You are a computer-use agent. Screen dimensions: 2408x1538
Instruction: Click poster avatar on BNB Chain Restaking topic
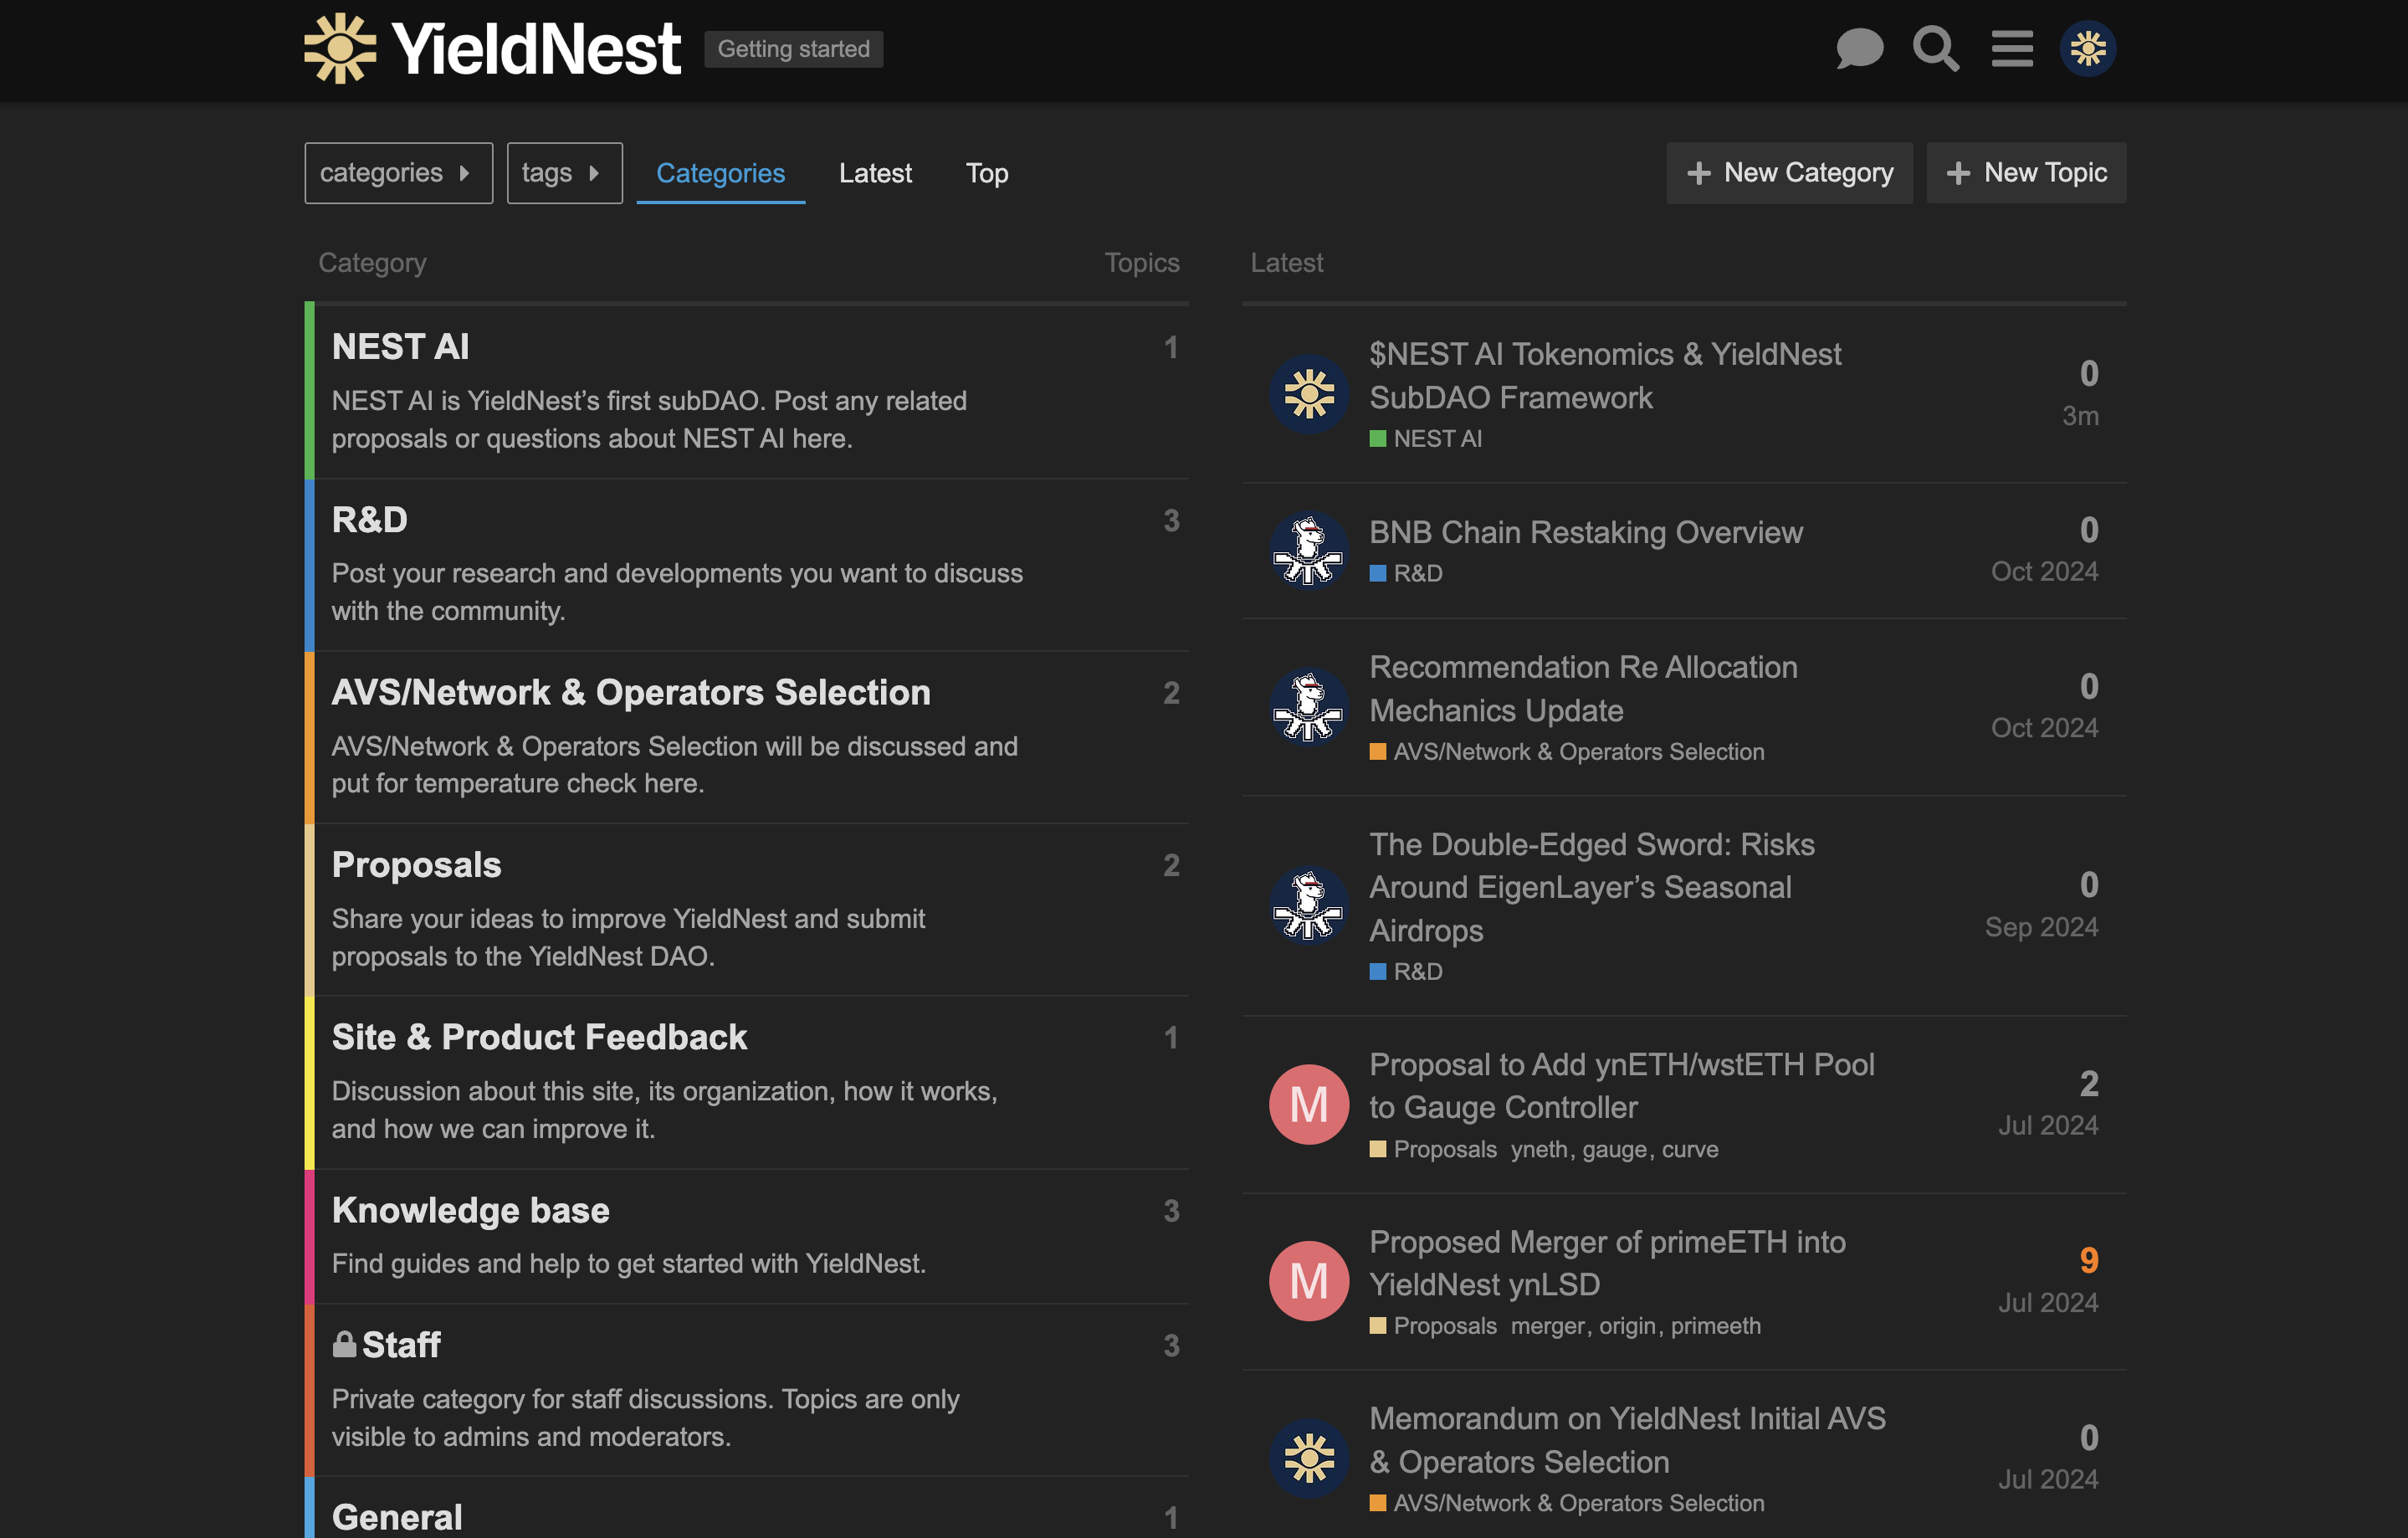pyautogui.click(x=1308, y=550)
